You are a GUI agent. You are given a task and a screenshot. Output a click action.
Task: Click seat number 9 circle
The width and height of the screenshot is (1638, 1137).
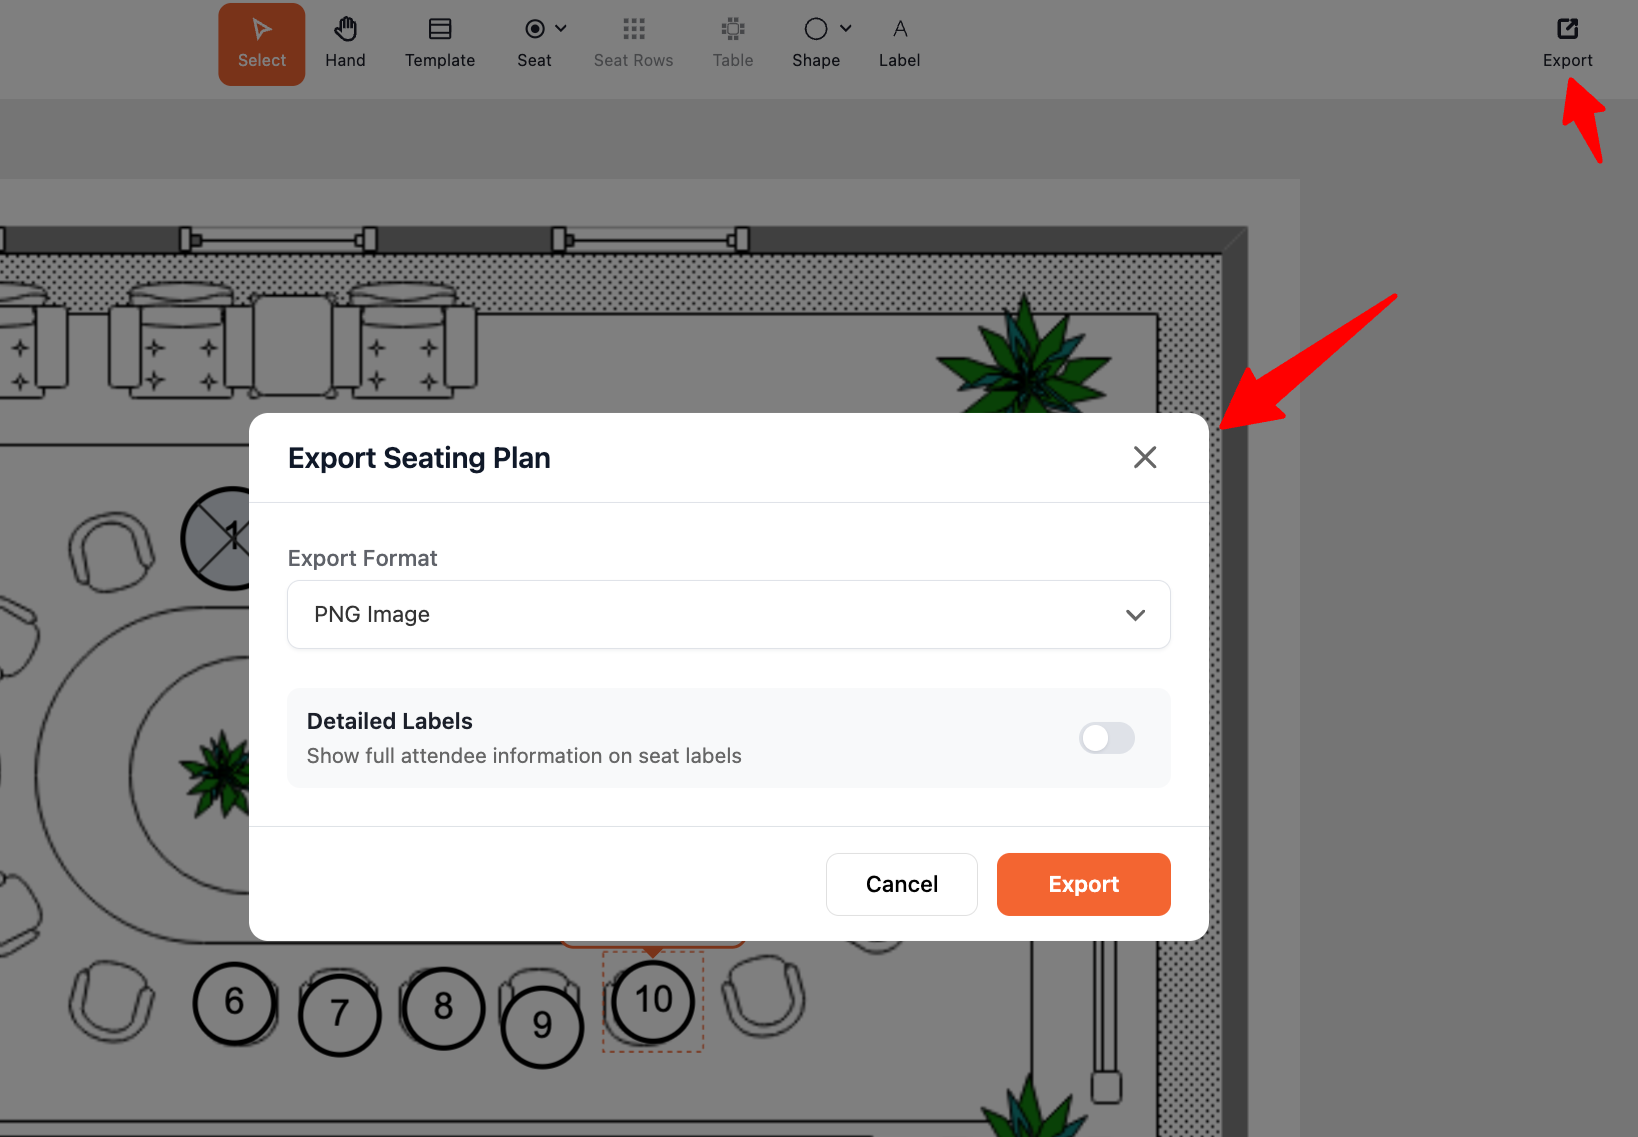click(542, 1025)
